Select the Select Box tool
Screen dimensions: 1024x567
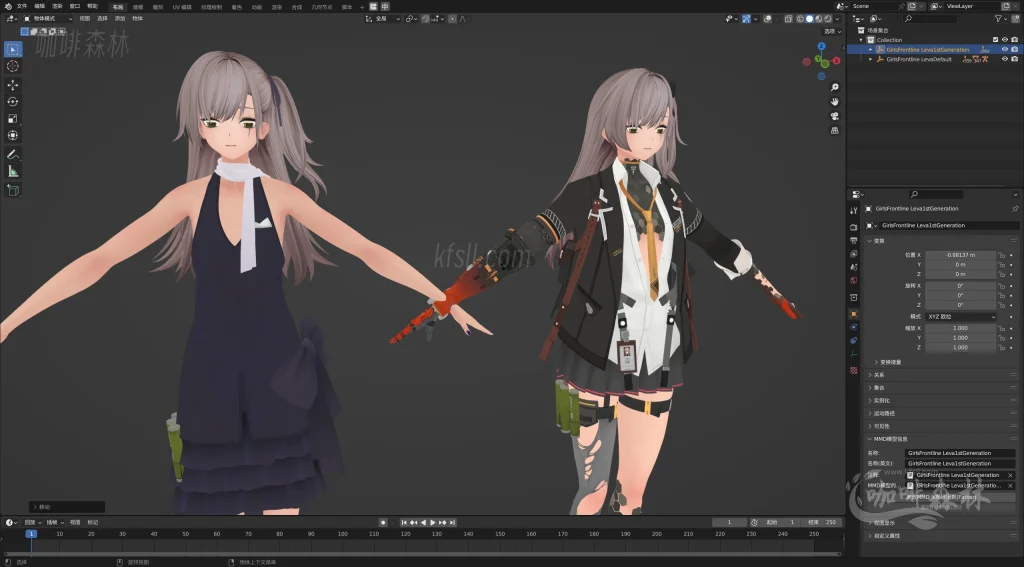pyautogui.click(x=13, y=49)
